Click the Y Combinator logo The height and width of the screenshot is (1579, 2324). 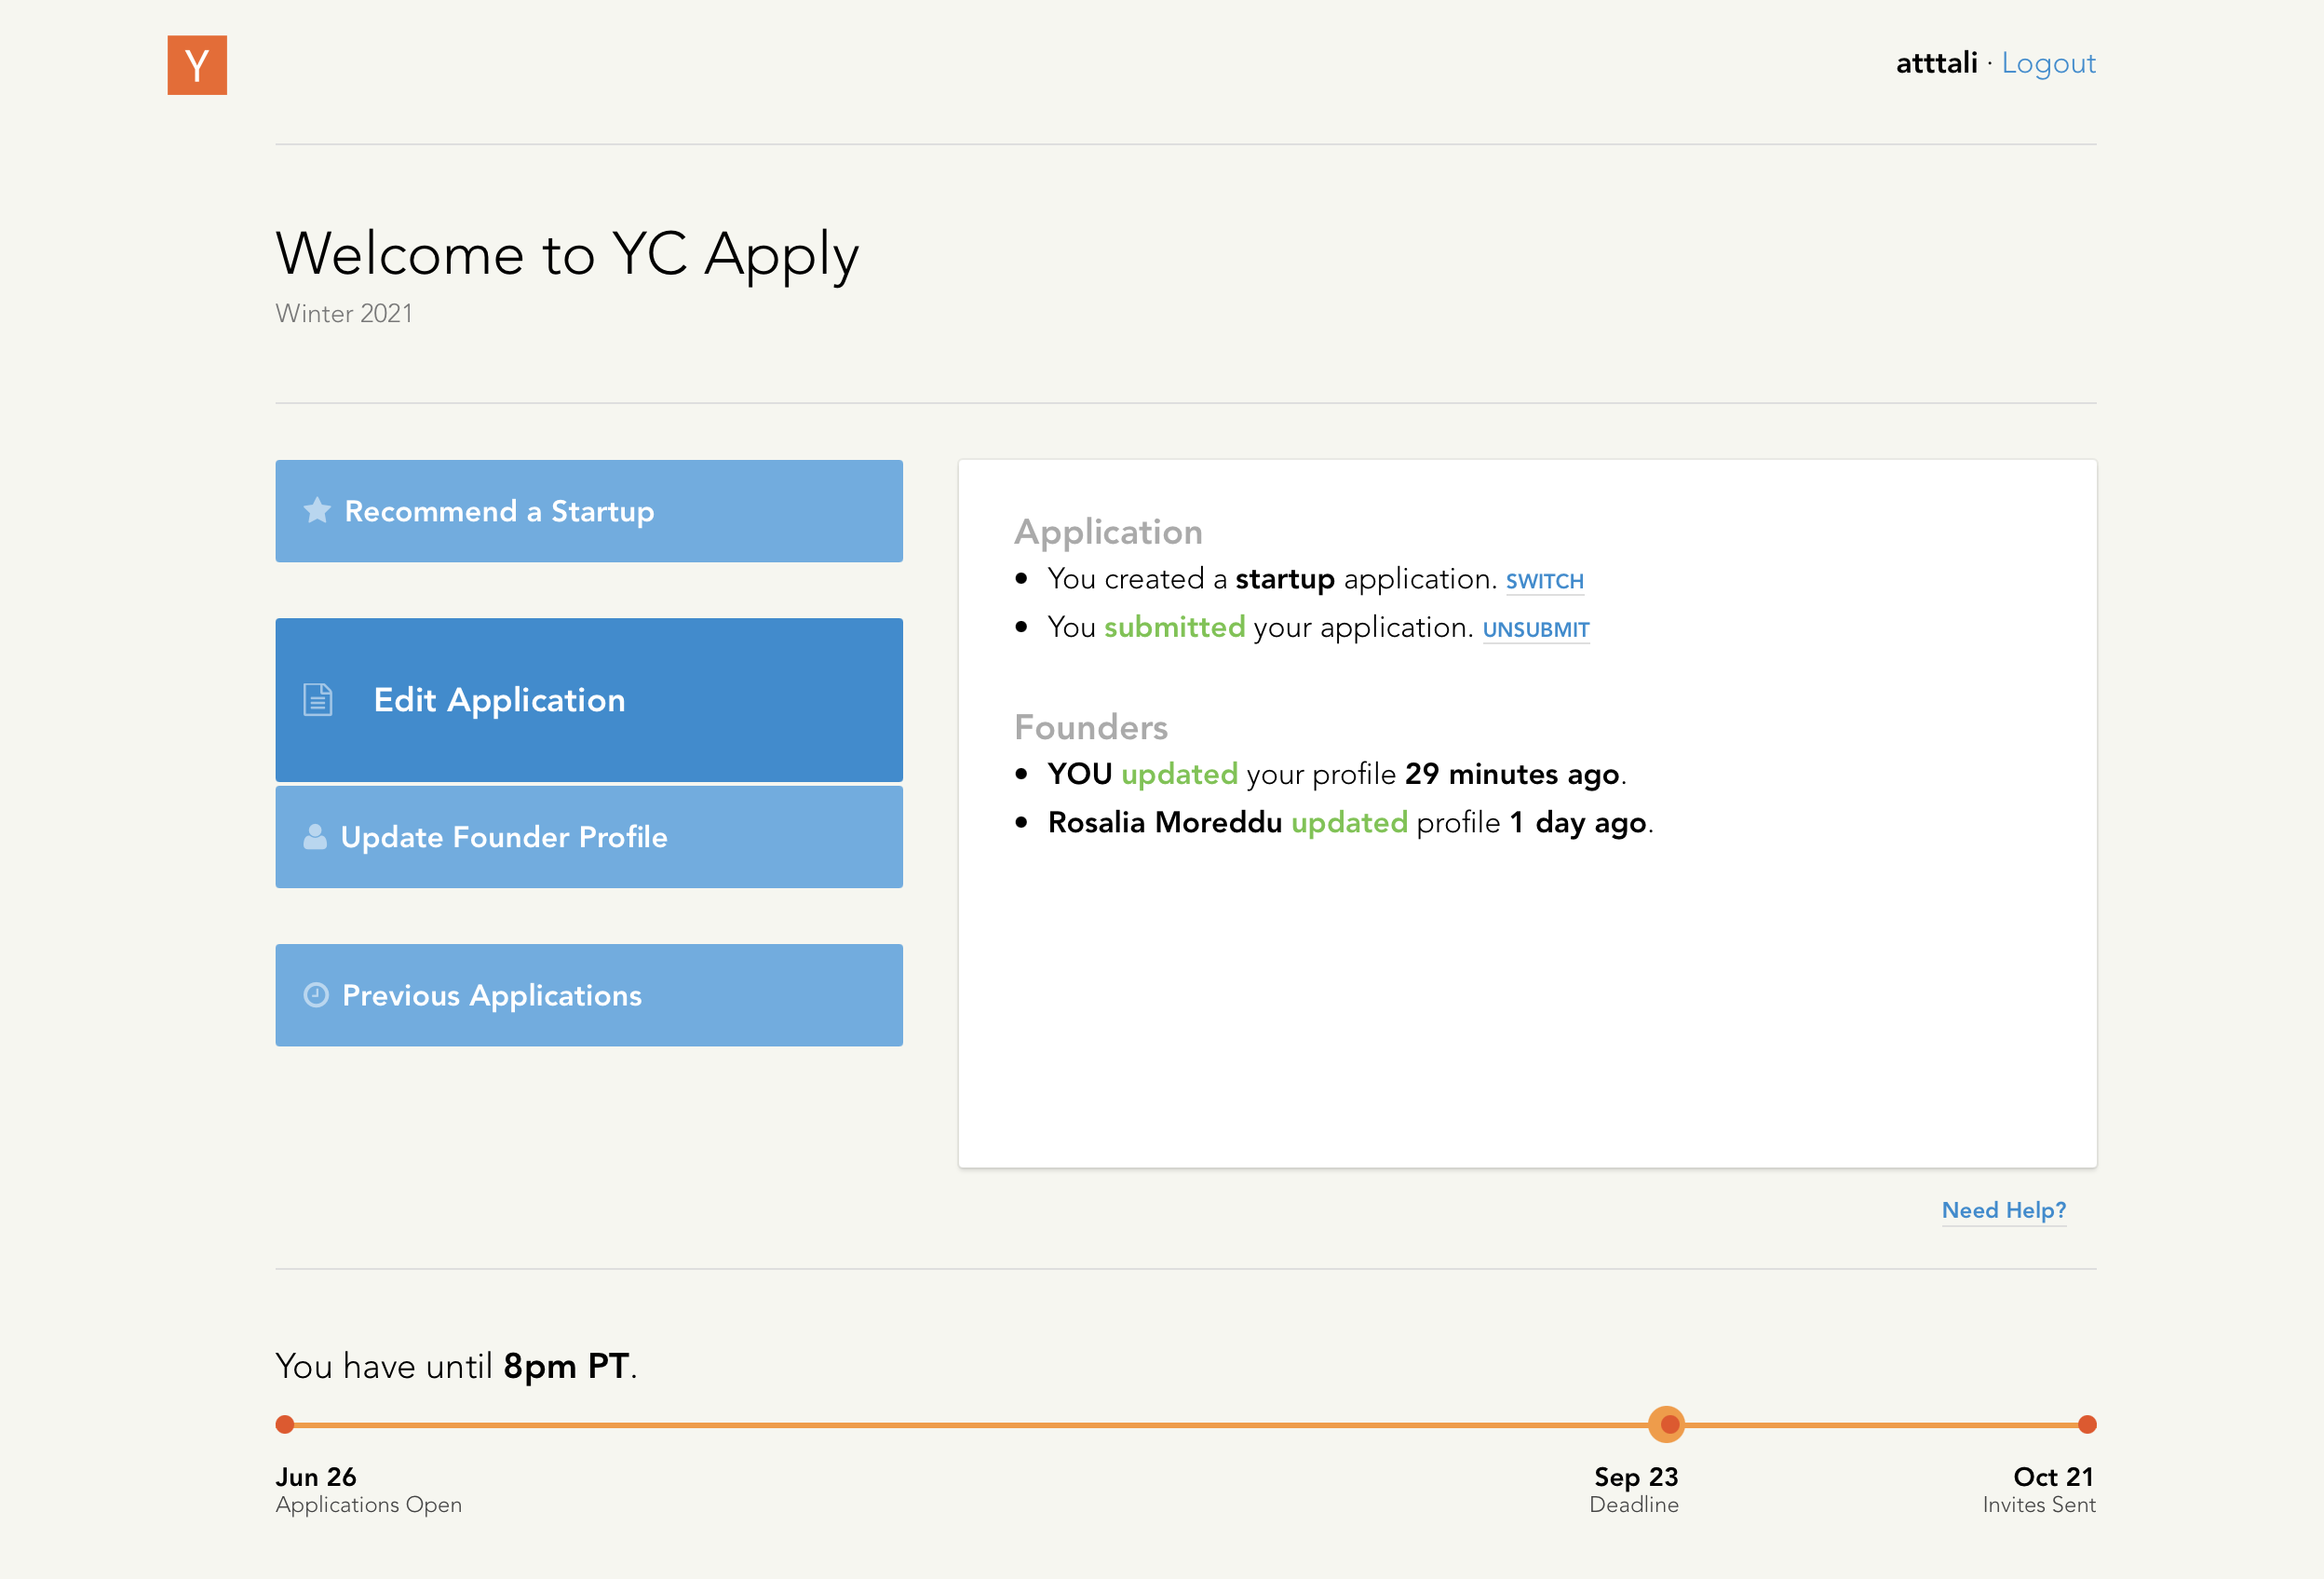pyautogui.click(x=197, y=65)
